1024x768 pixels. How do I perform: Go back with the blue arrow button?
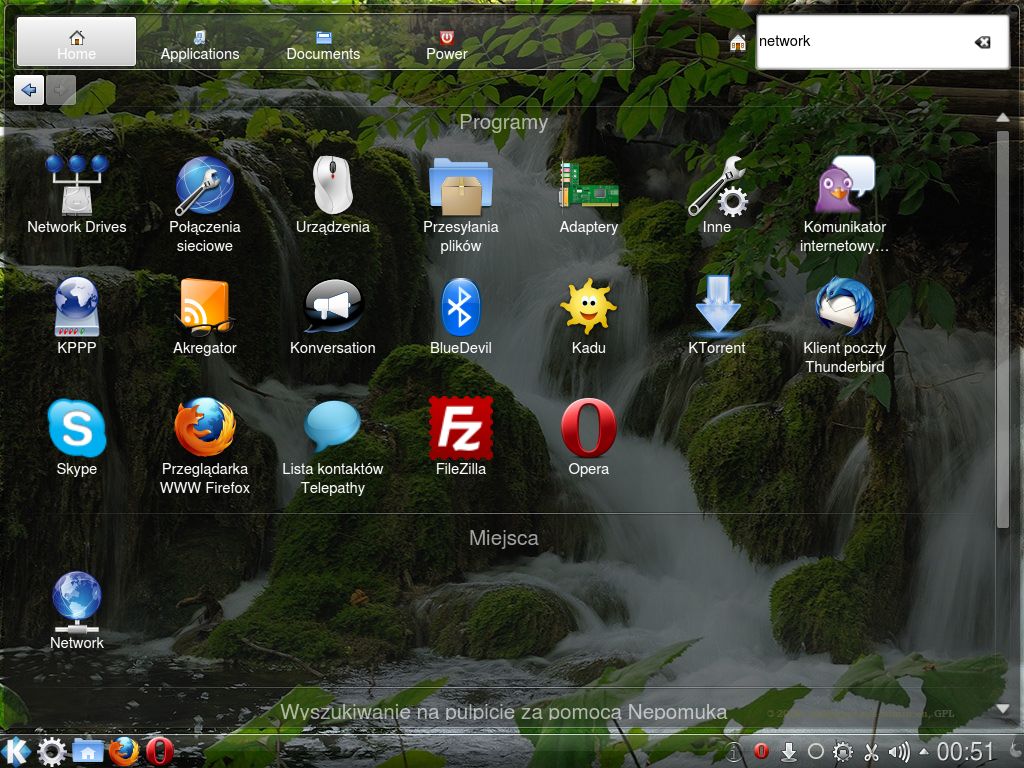click(29, 89)
